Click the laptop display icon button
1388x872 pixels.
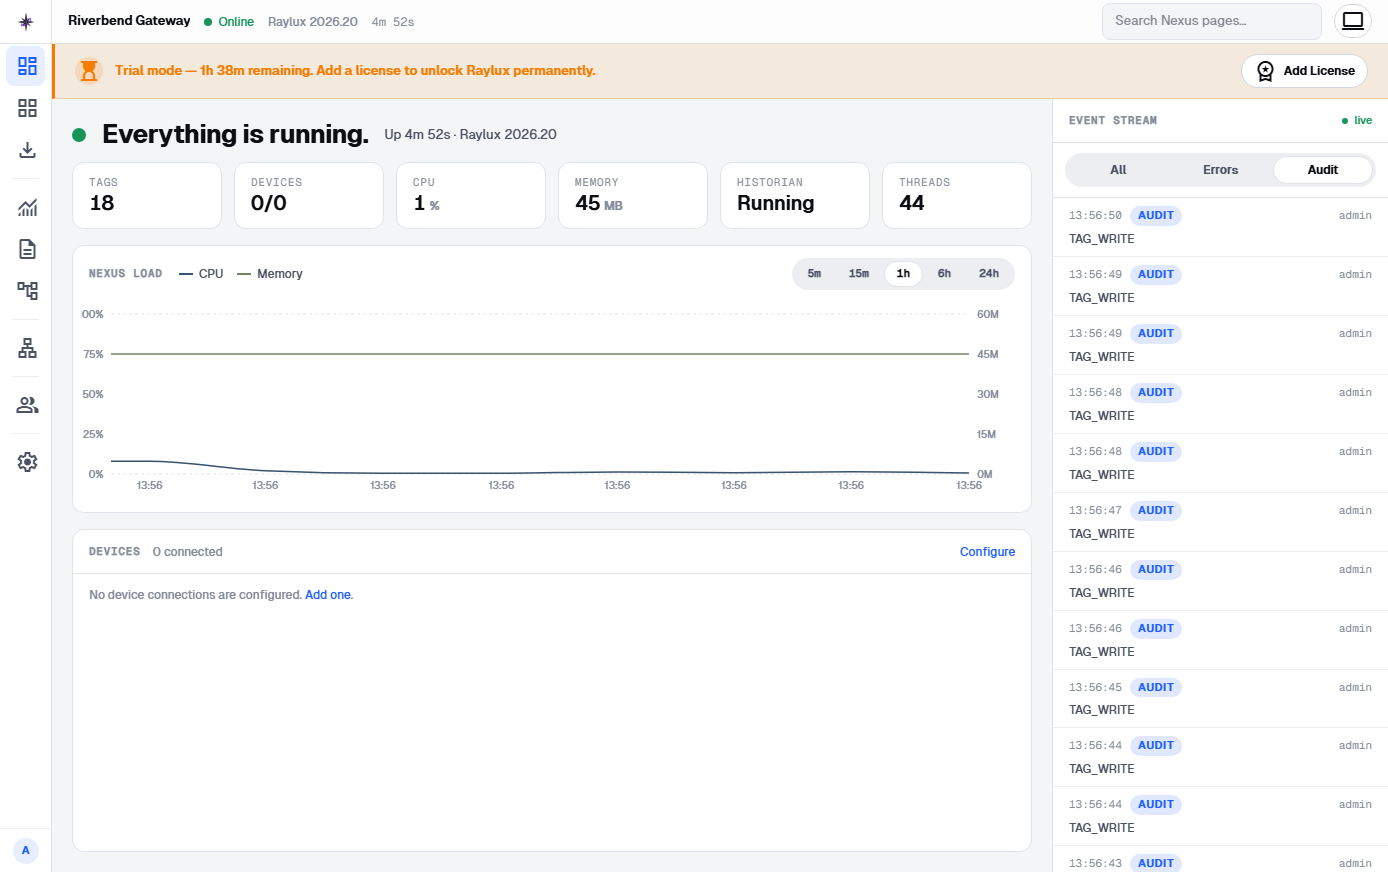pos(1353,21)
